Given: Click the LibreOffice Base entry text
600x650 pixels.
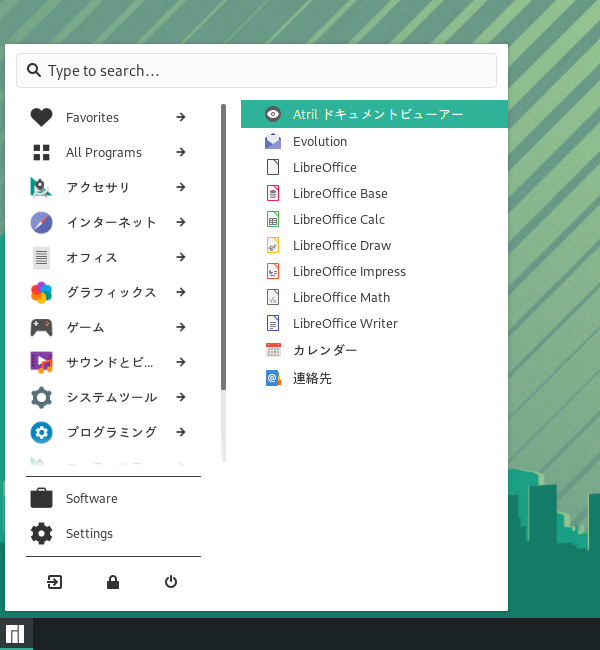Looking at the screenshot, I should pyautogui.click(x=340, y=194).
